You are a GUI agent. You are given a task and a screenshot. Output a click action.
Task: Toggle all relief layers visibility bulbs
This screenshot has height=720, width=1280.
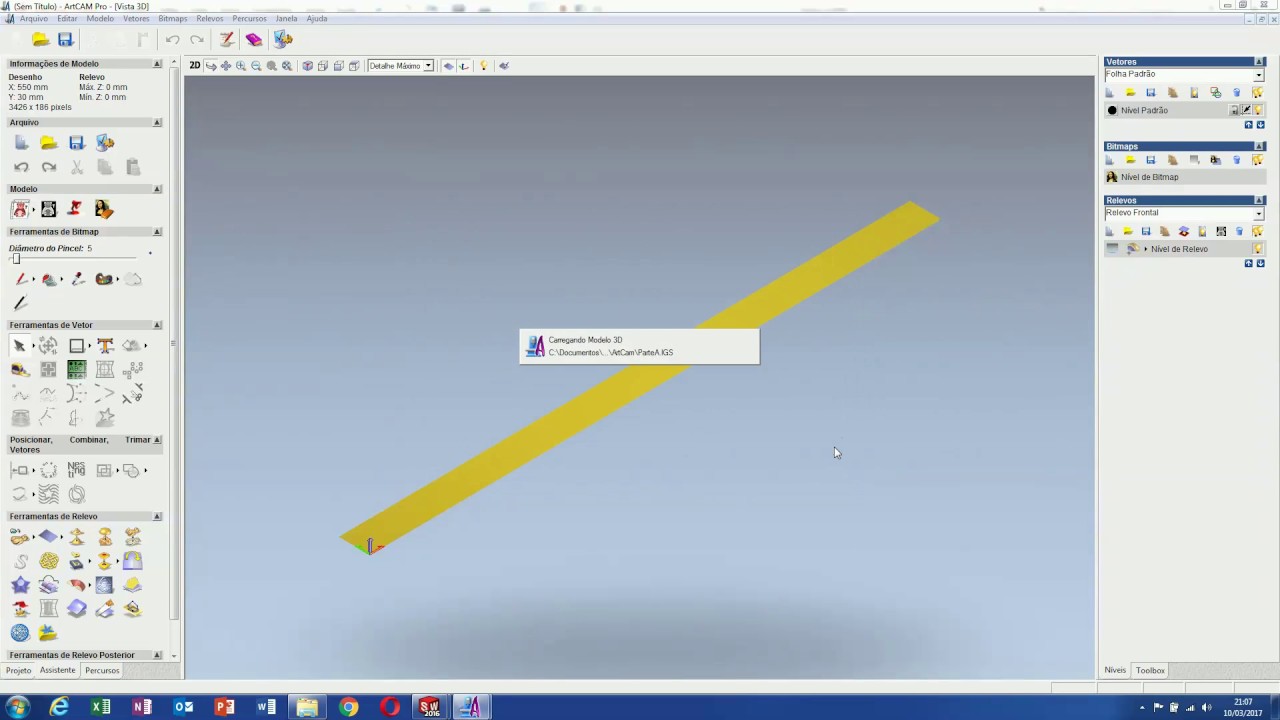[1258, 231]
